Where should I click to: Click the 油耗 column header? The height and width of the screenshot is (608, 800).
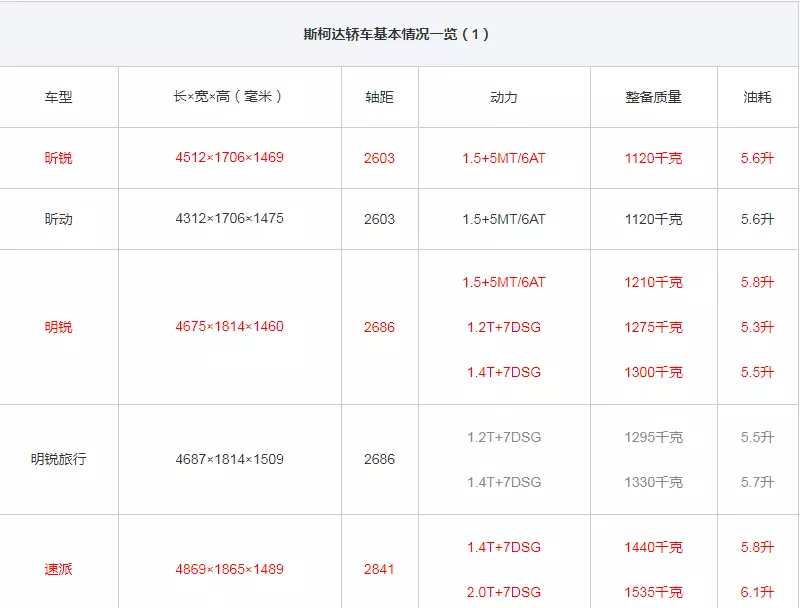[757, 97]
